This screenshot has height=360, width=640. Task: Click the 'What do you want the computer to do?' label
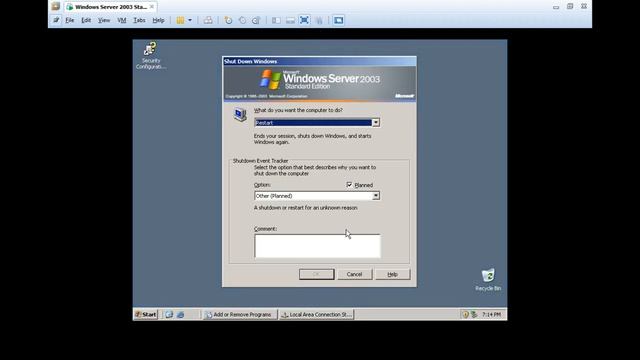point(298,110)
